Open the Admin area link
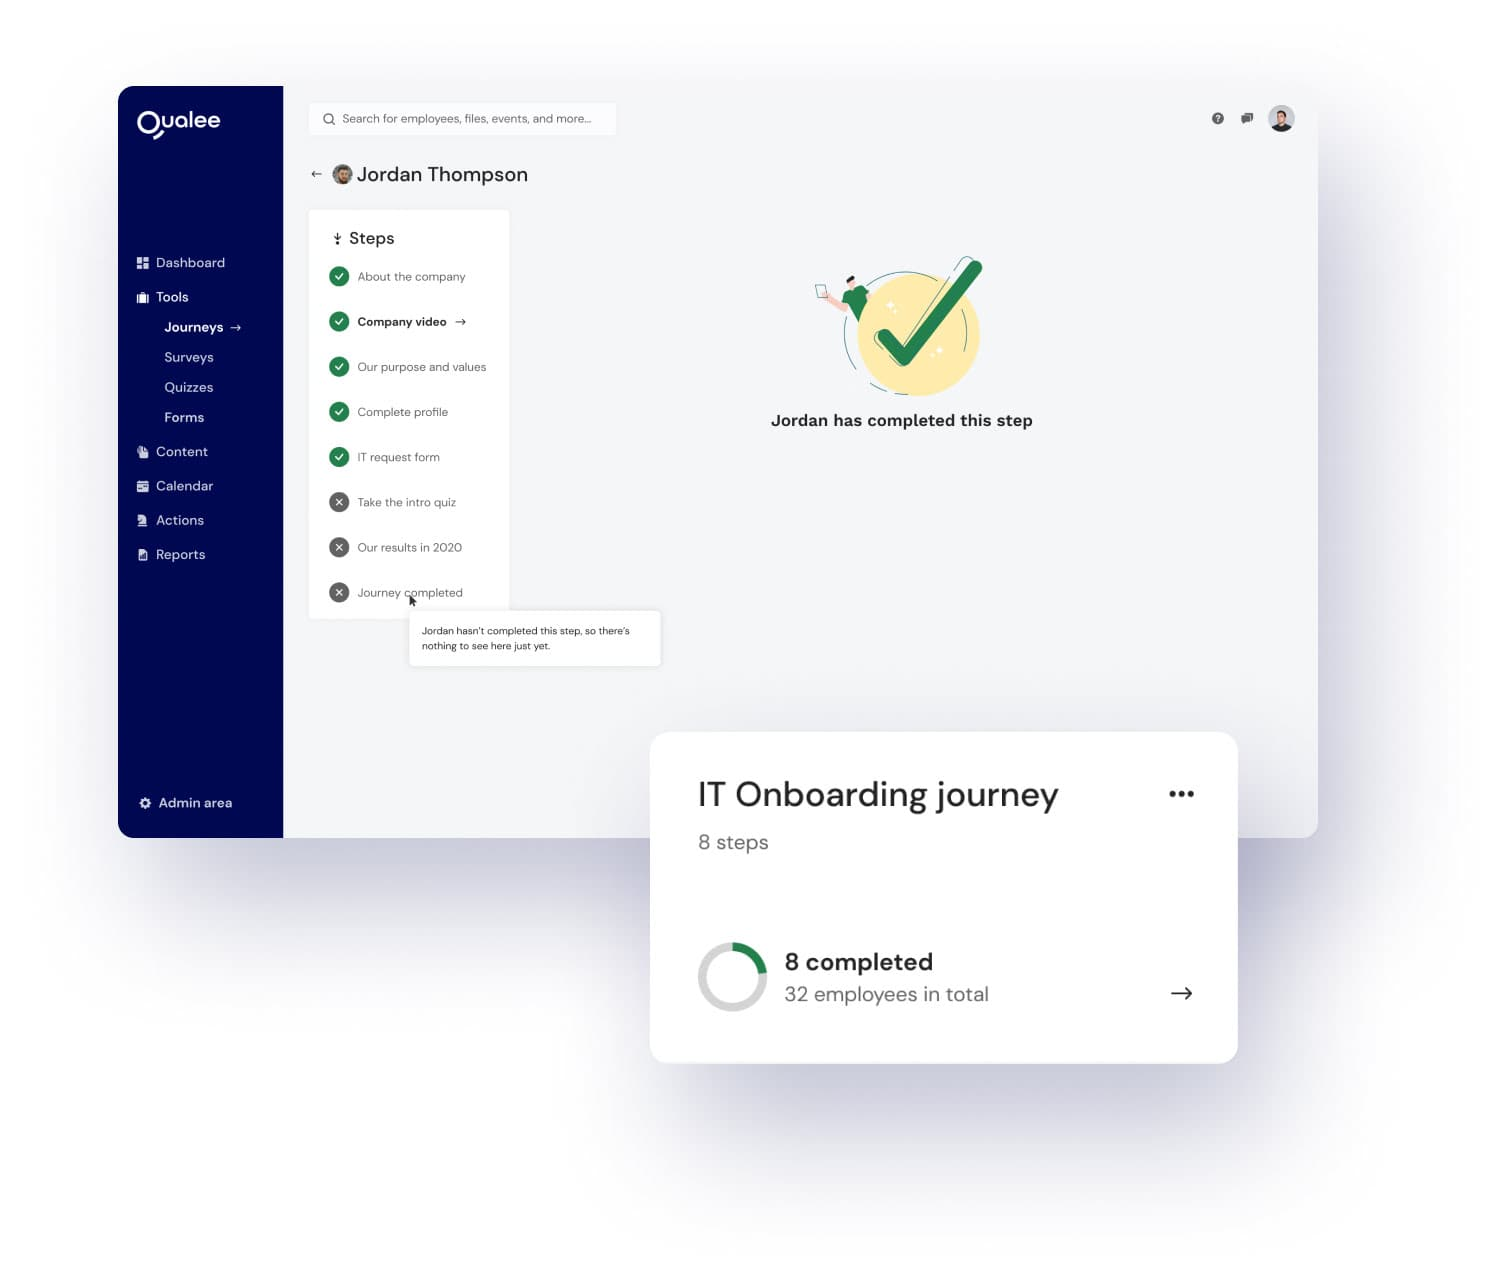1500x1278 pixels. click(x=195, y=803)
